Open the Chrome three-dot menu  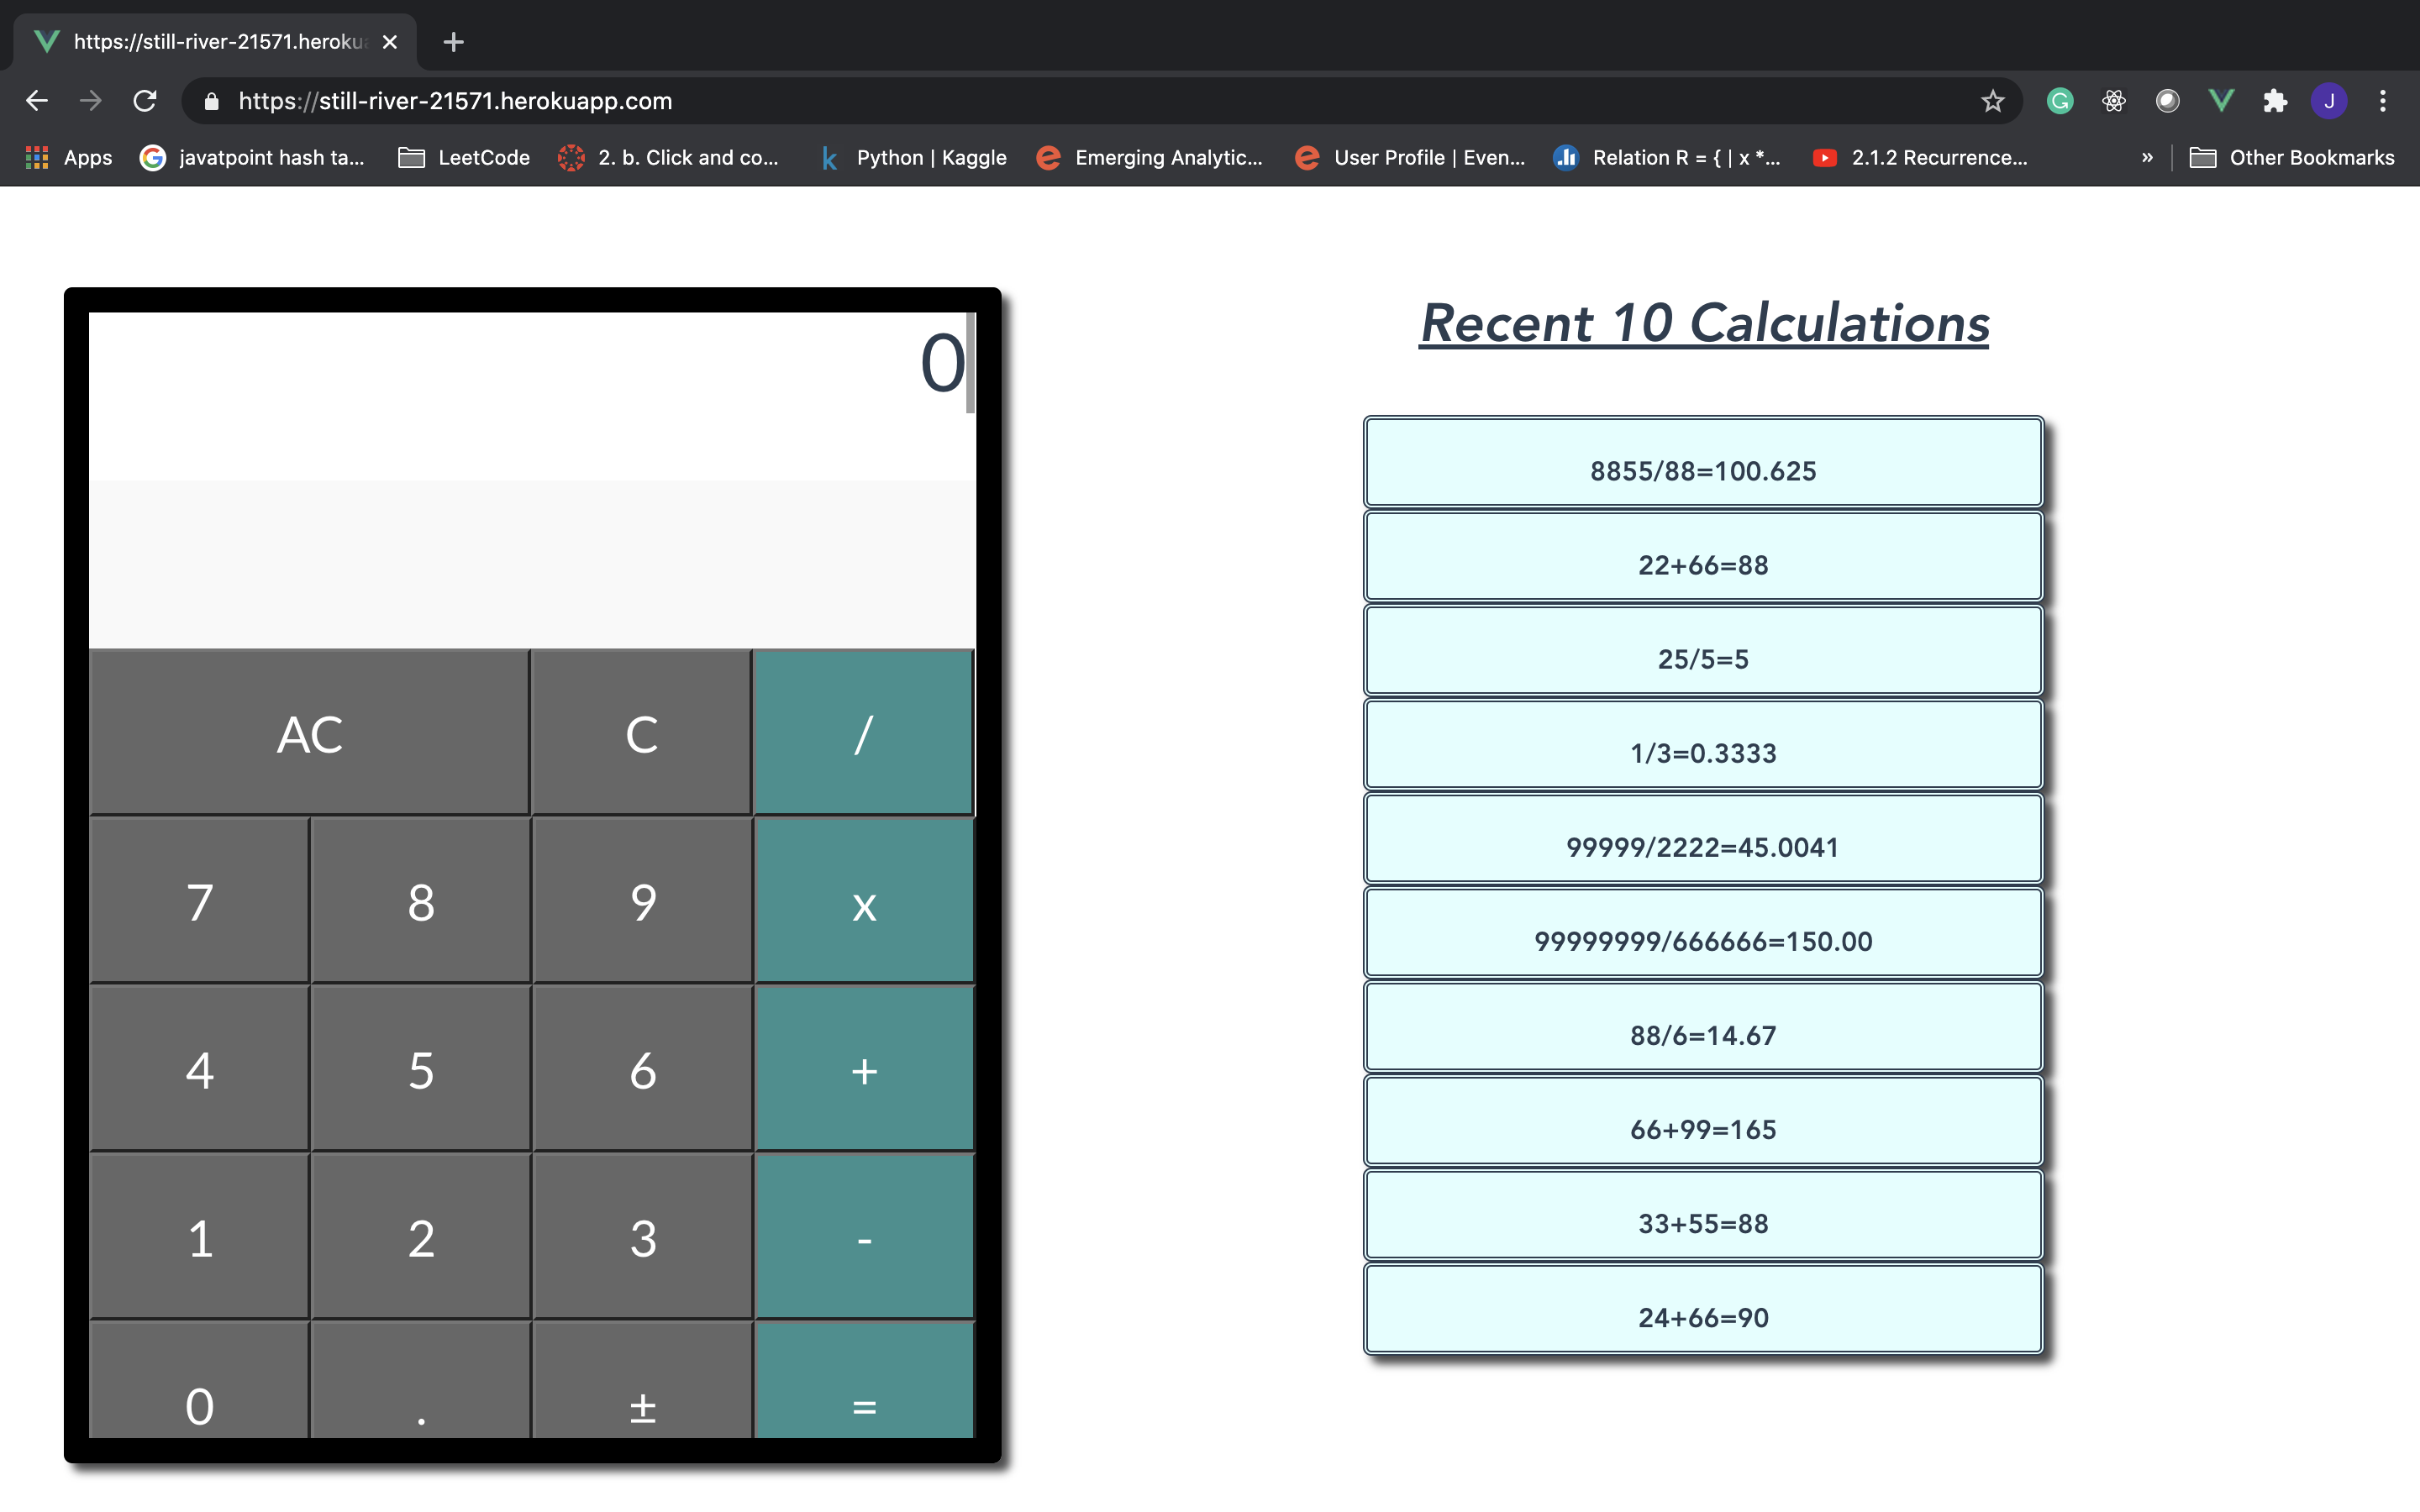click(x=2382, y=100)
